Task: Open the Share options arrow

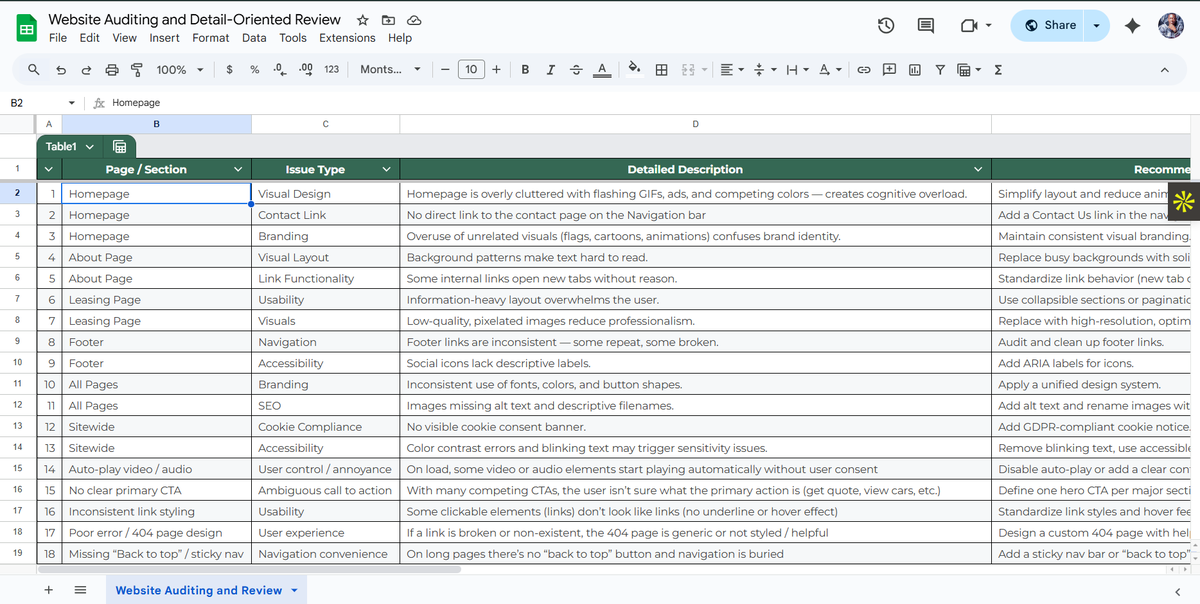Action: pyautogui.click(x=1098, y=26)
